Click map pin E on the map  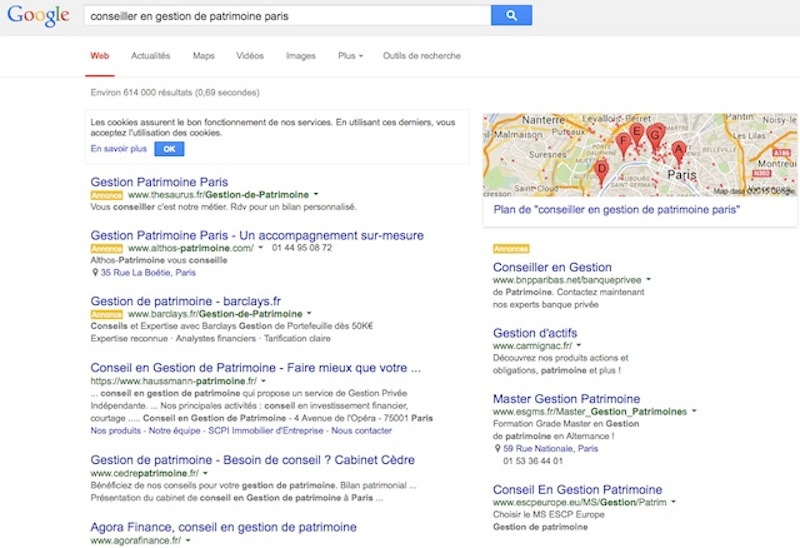coord(636,134)
